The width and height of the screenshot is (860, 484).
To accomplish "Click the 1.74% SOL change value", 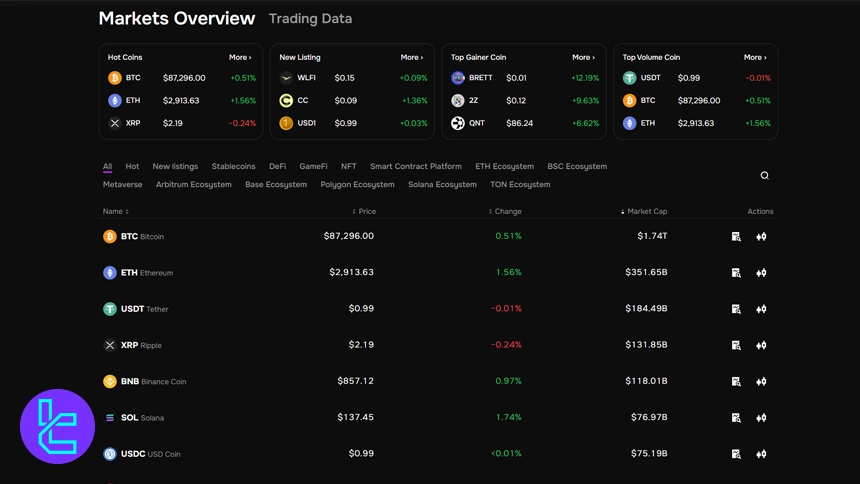I will coord(508,417).
